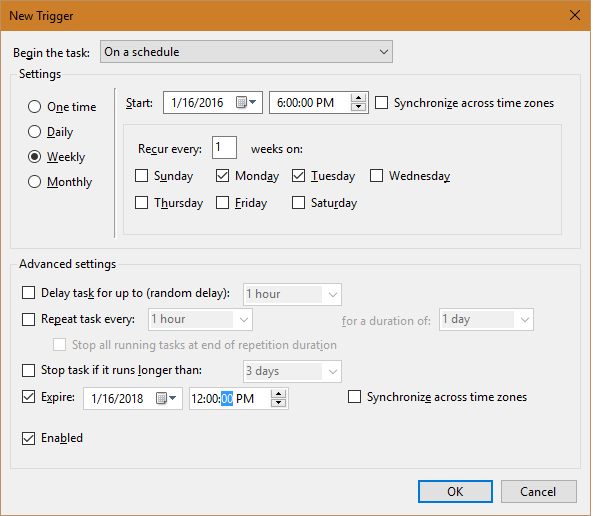Decrease the Start time with down arrow

358,107
